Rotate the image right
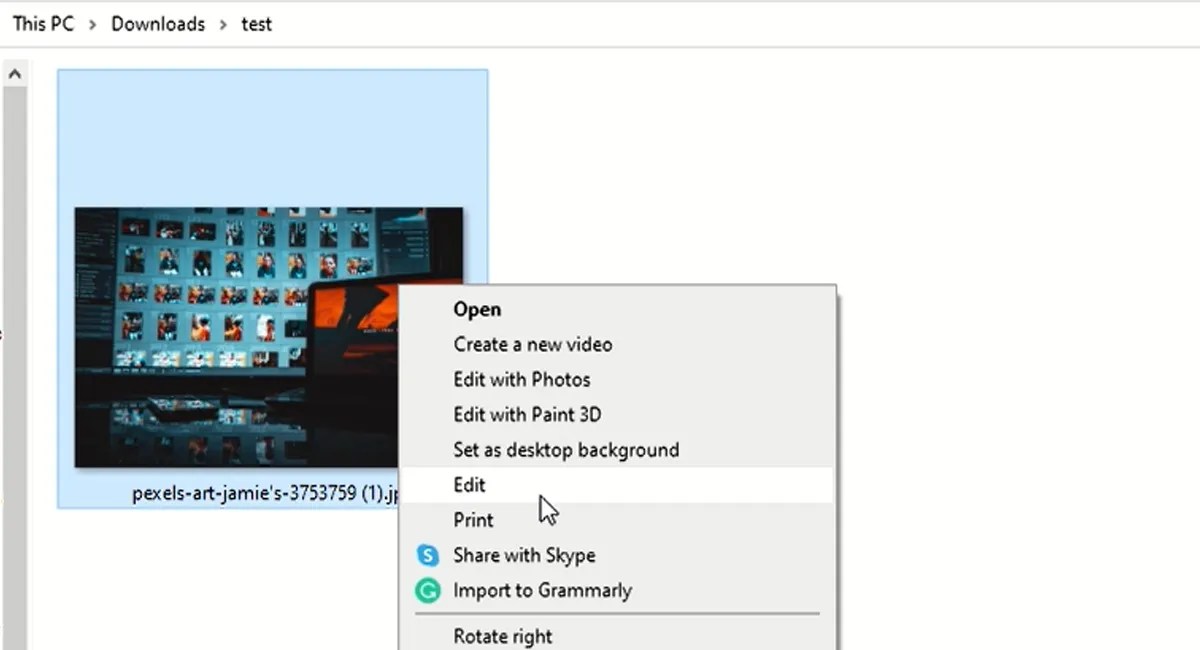The height and width of the screenshot is (650, 1200). click(x=503, y=635)
